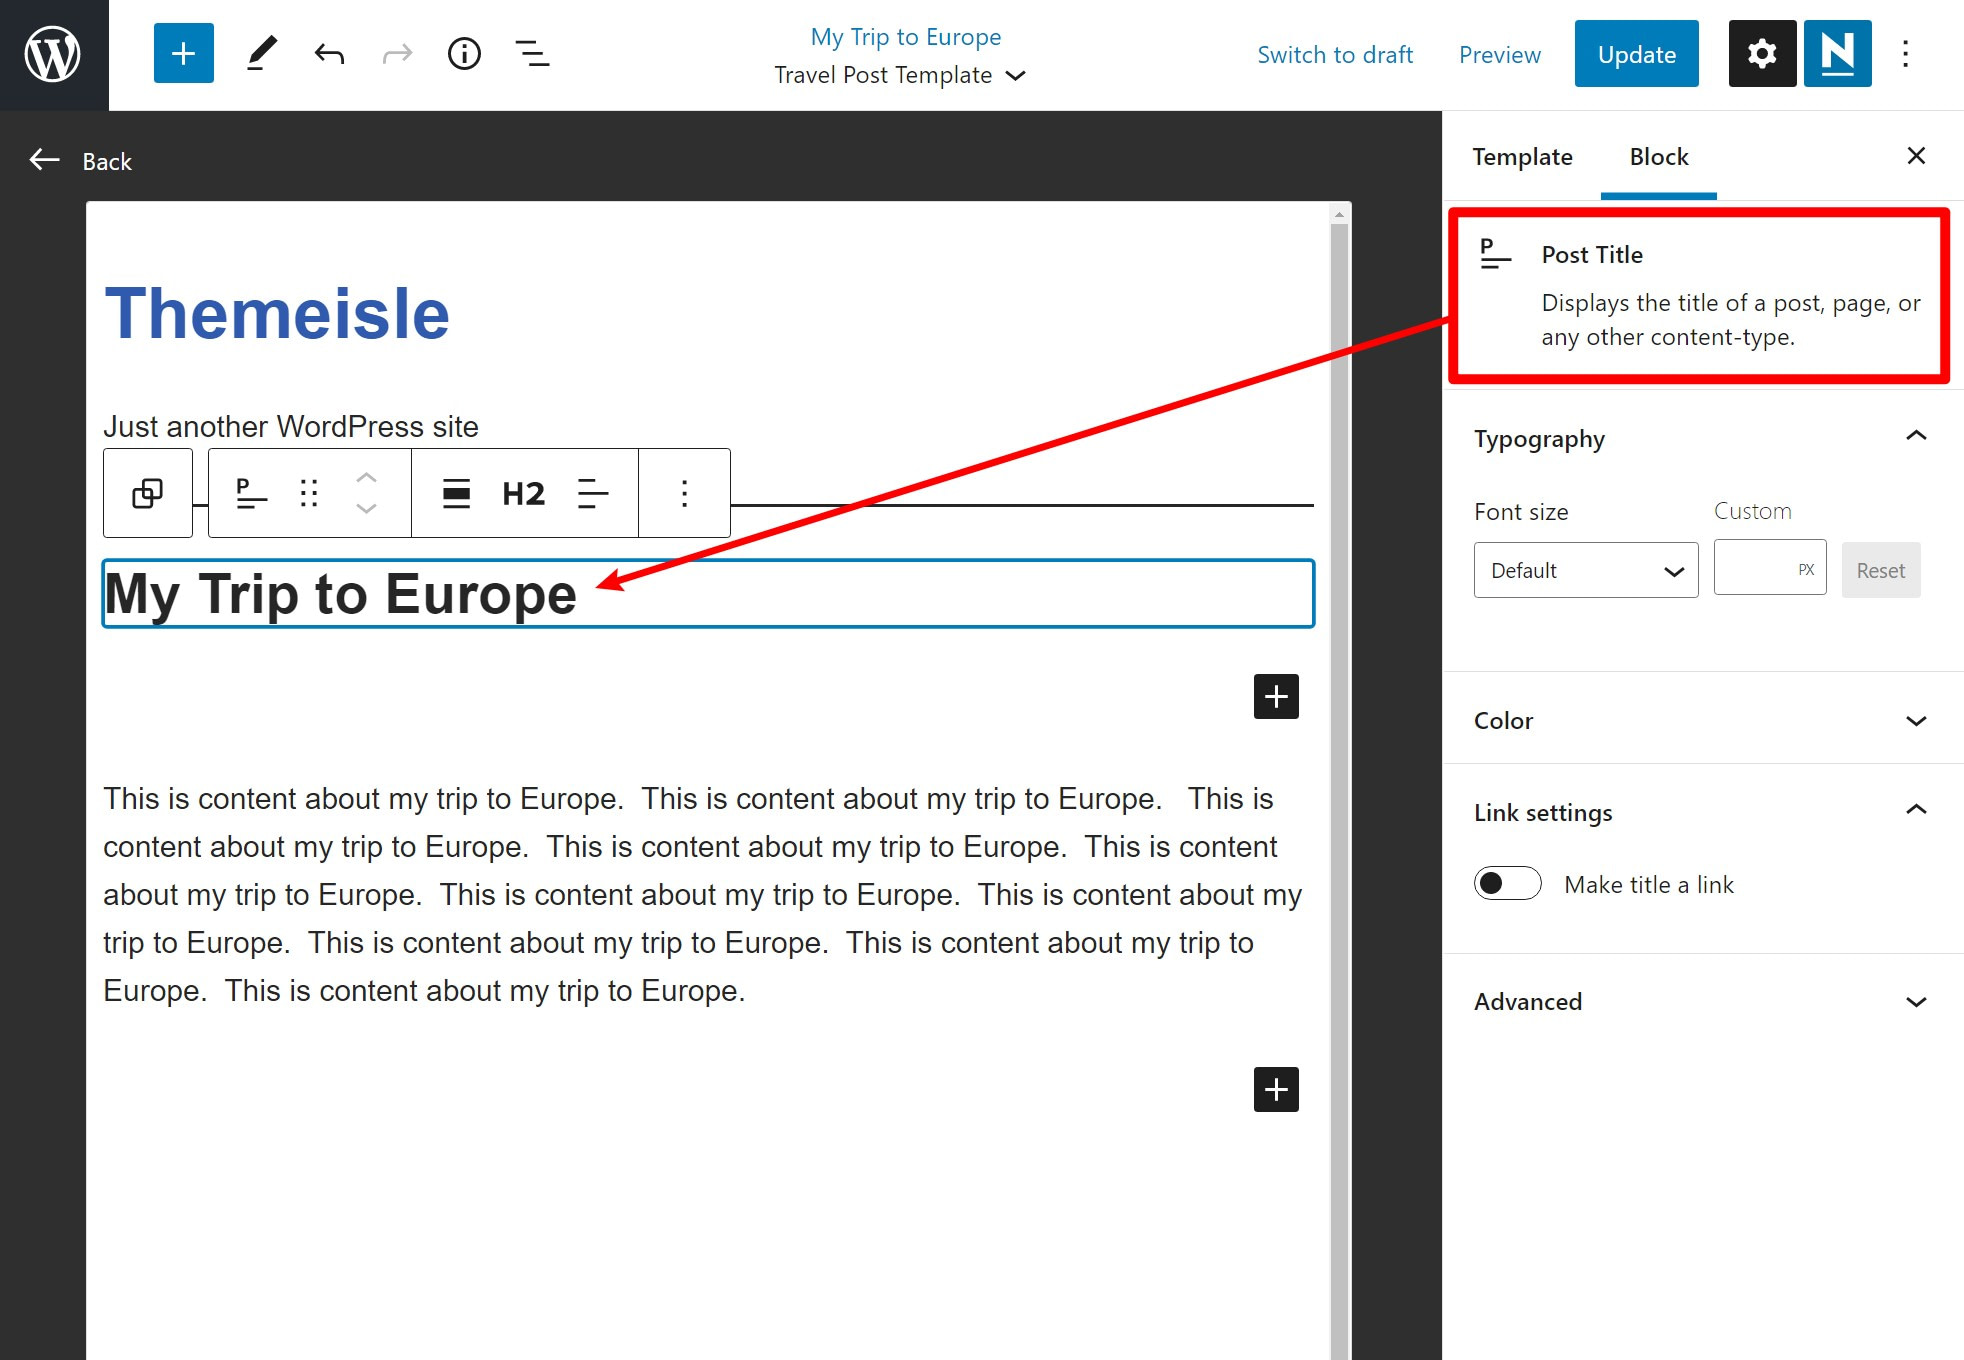Open editor details information panel

(x=464, y=53)
